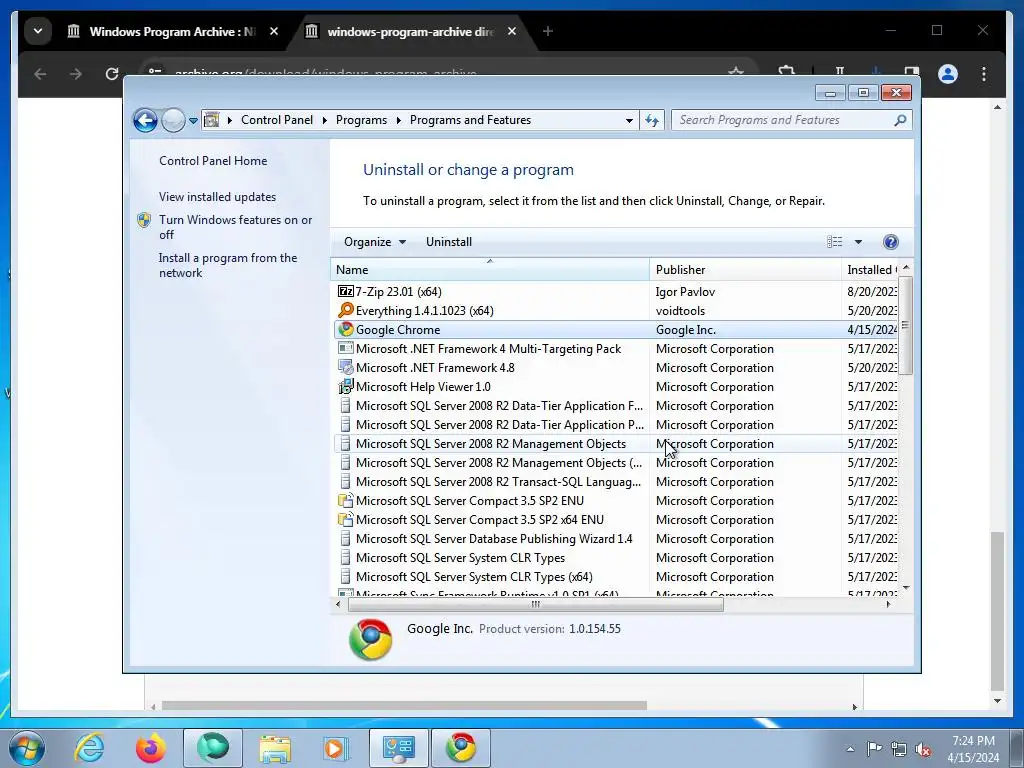Click the browser reload button
This screenshot has width=1024, height=768.
(112, 74)
